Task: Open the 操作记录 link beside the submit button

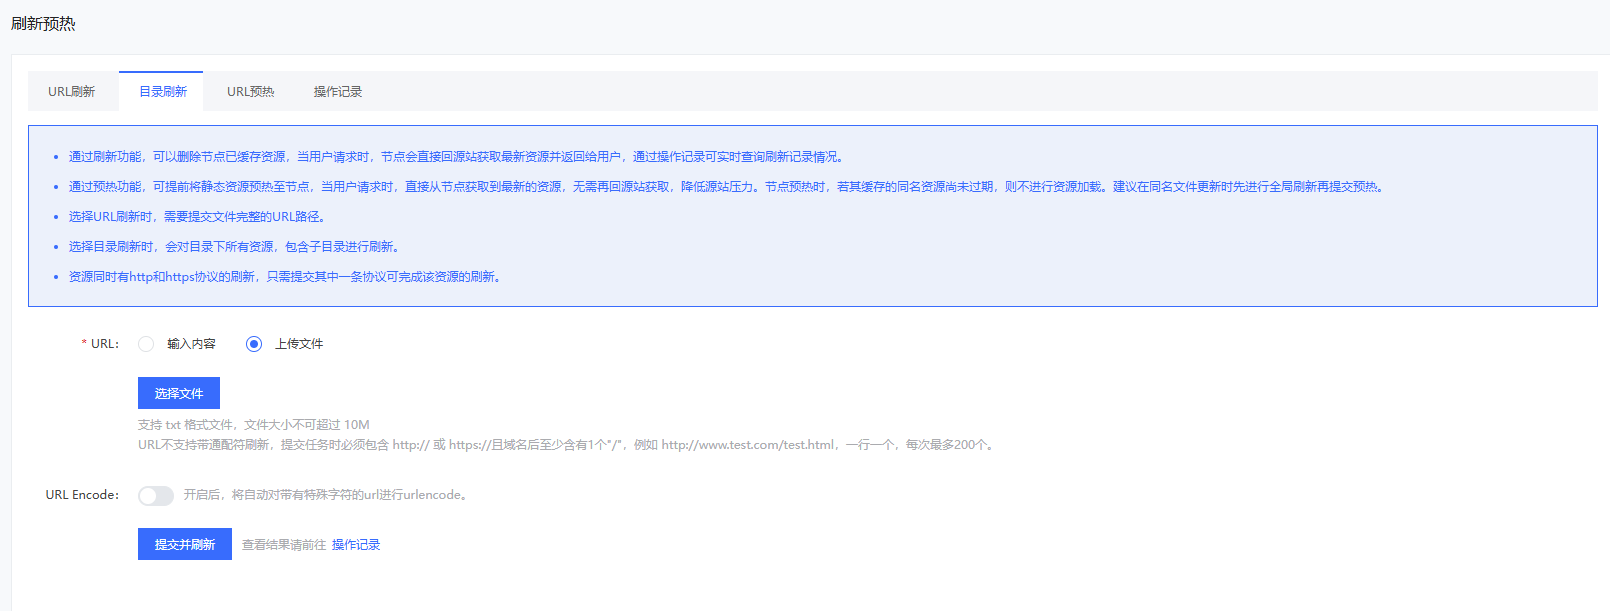Action: [356, 545]
